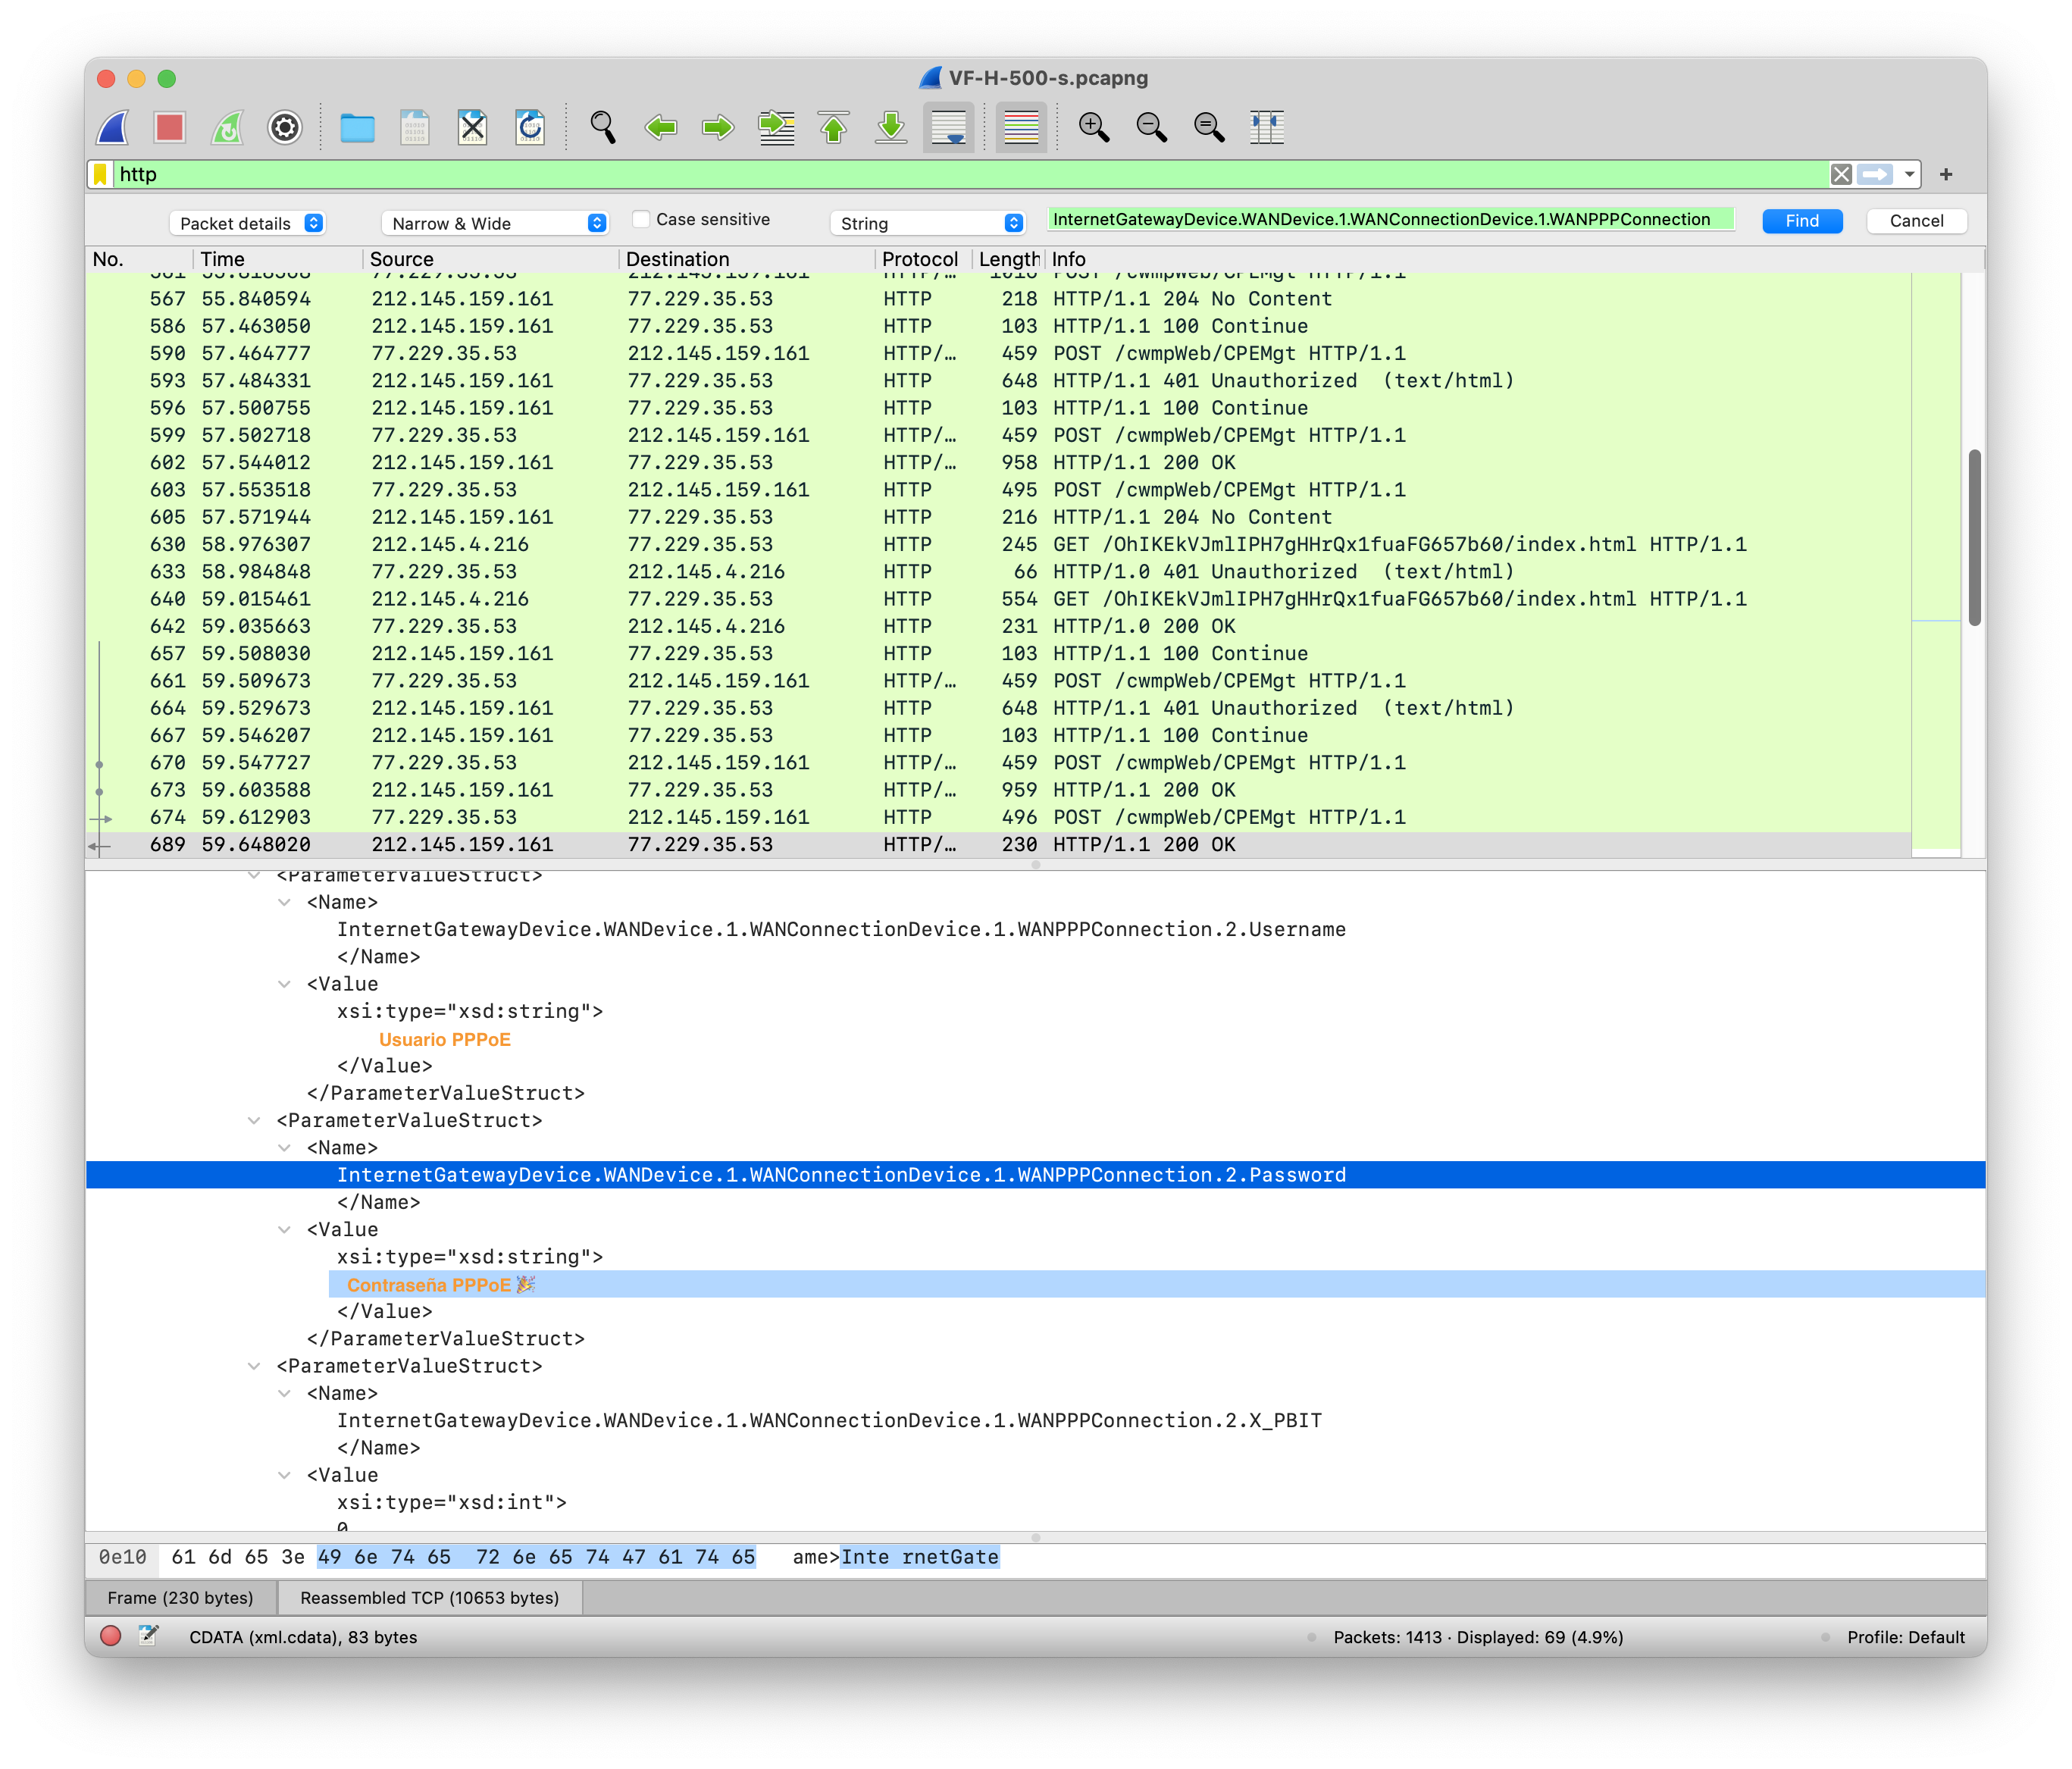Save this capture file icon
2072x1769 pixels.
[415, 127]
